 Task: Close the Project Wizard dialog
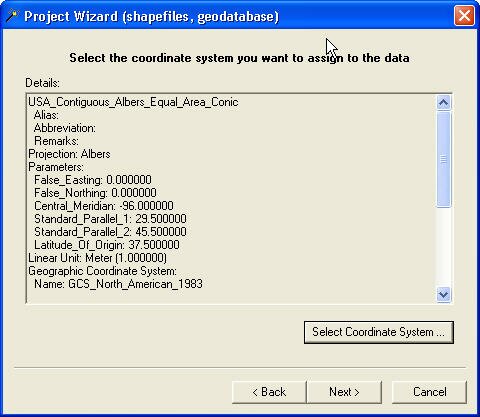tap(464, 16)
